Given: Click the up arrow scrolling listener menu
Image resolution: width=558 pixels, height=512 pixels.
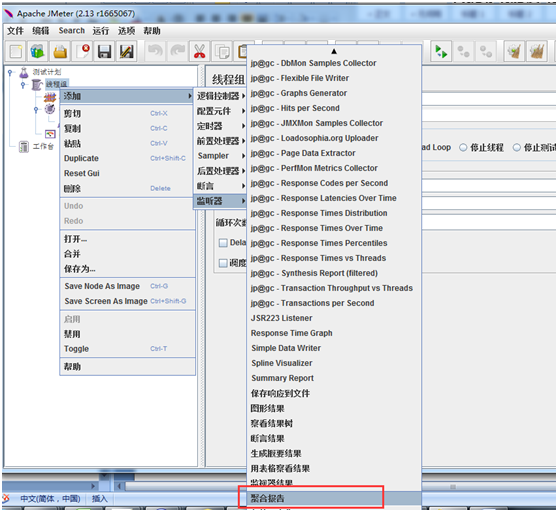Looking at the screenshot, I should coord(334,52).
